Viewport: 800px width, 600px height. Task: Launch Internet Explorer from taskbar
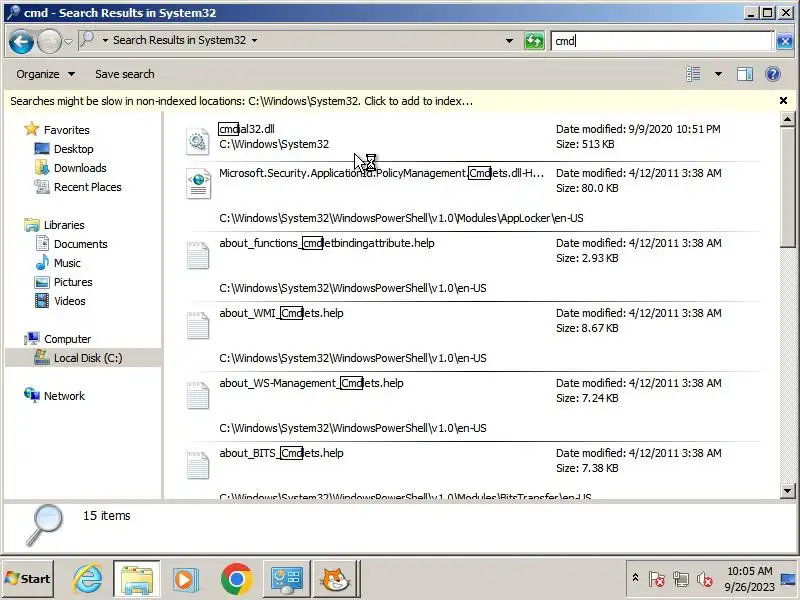pos(87,579)
